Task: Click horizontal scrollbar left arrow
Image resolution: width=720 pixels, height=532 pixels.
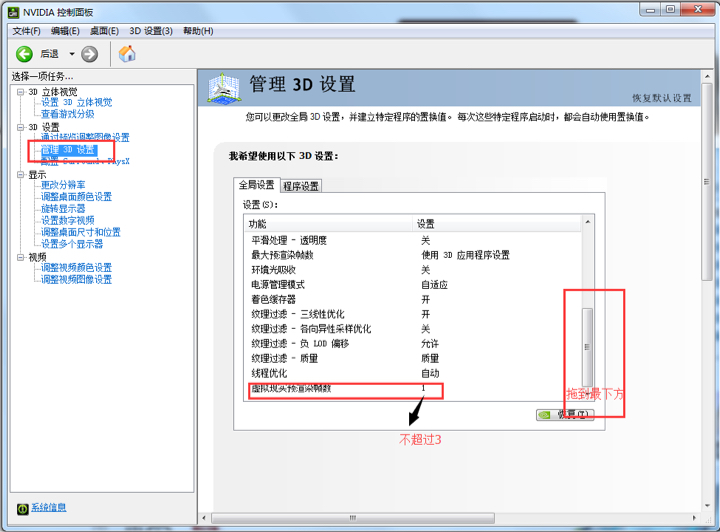Action: coord(204,518)
